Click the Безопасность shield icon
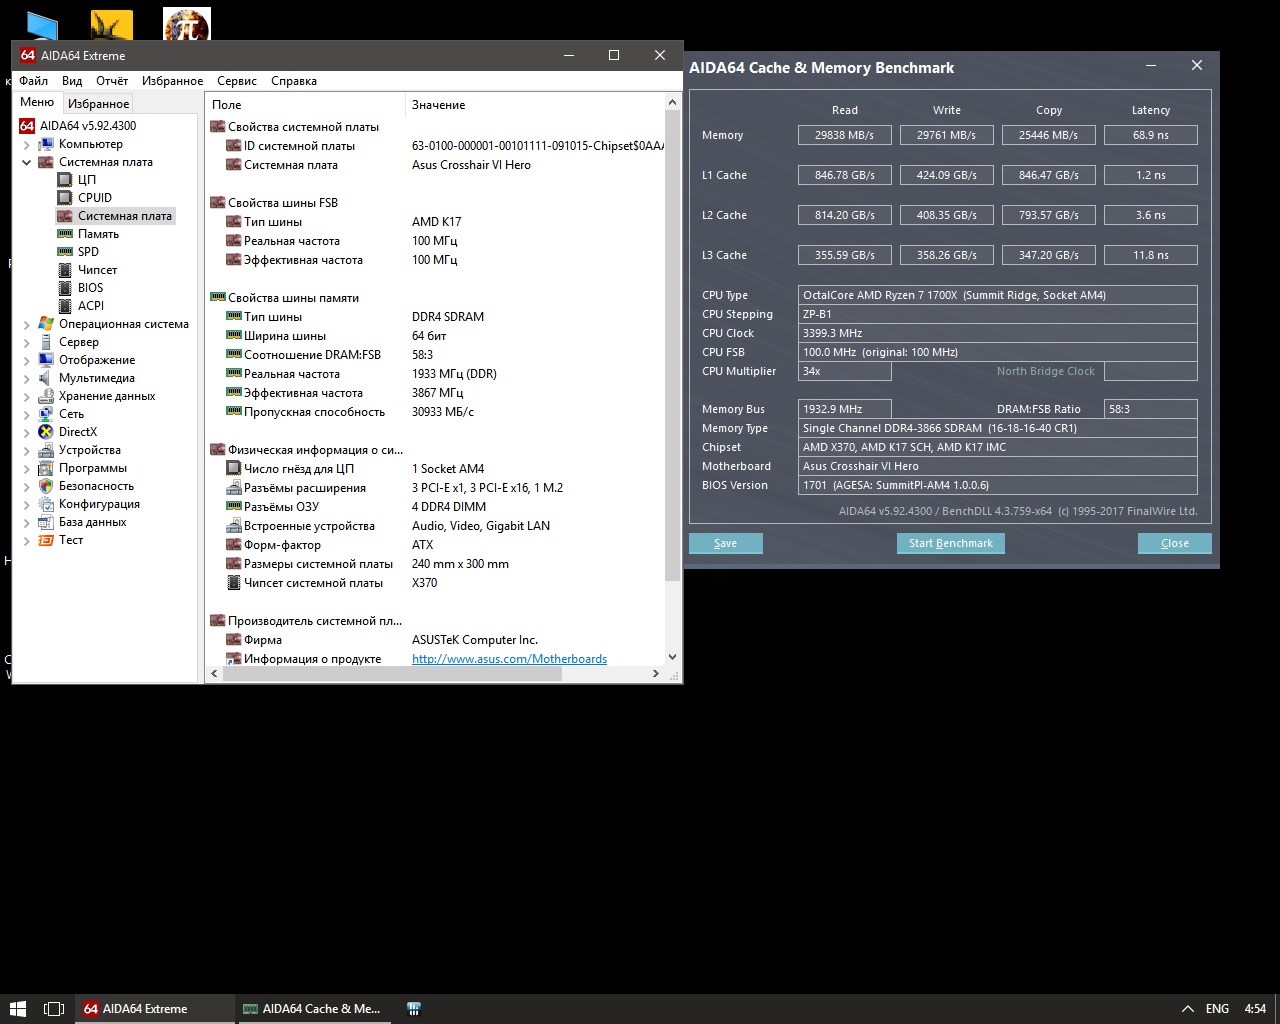The width and height of the screenshot is (1280, 1024). (x=46, y=486)
